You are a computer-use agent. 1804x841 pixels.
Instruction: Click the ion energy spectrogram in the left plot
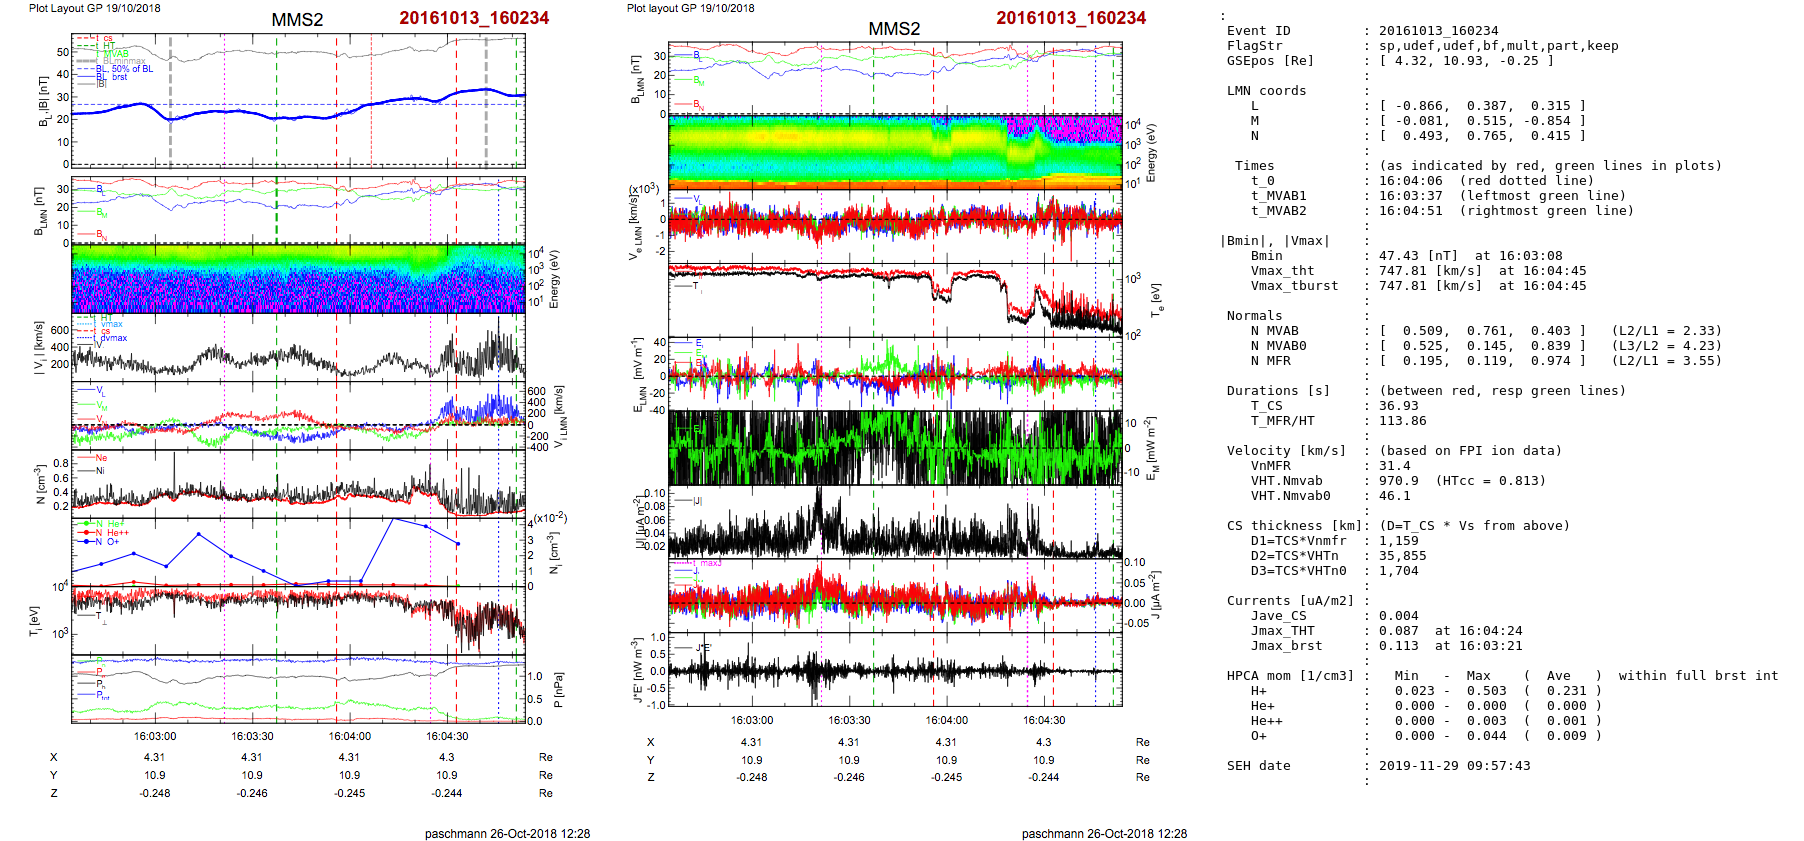click(x=298, y=279)
